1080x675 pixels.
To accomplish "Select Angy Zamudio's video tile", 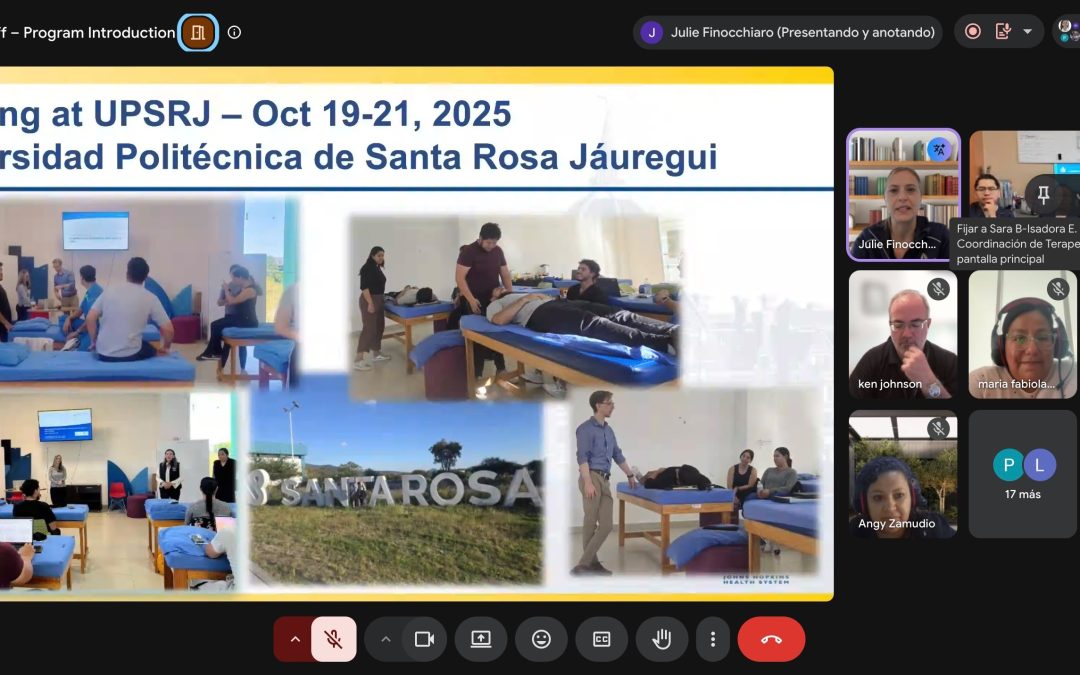I will point(903,474).
